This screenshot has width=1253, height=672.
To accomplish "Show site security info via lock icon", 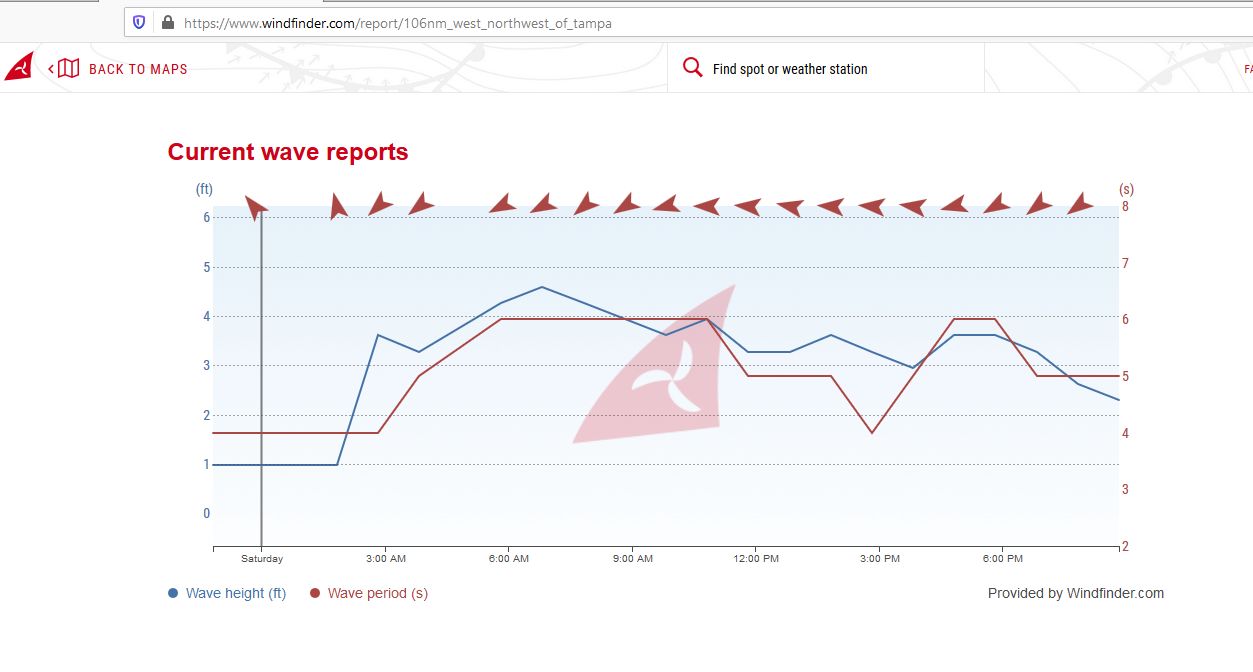I will pos(166,22).
